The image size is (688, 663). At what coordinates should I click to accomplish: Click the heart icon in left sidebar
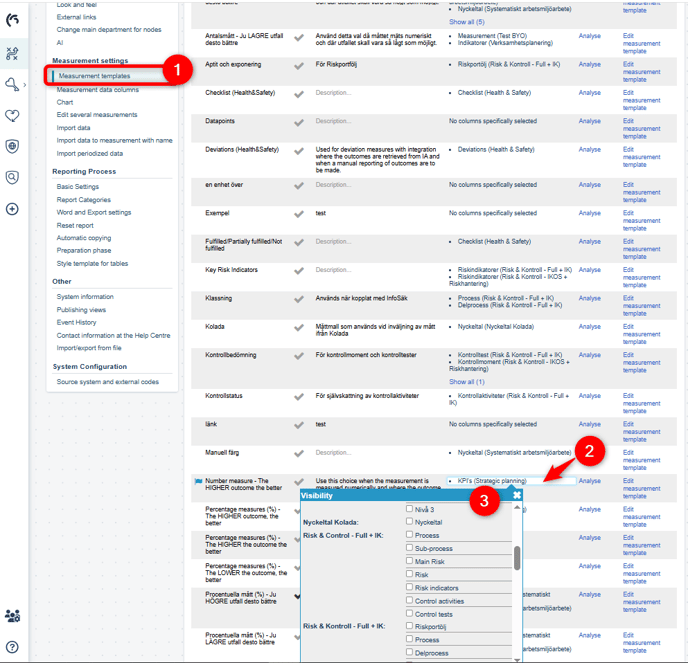click(13, 115)
